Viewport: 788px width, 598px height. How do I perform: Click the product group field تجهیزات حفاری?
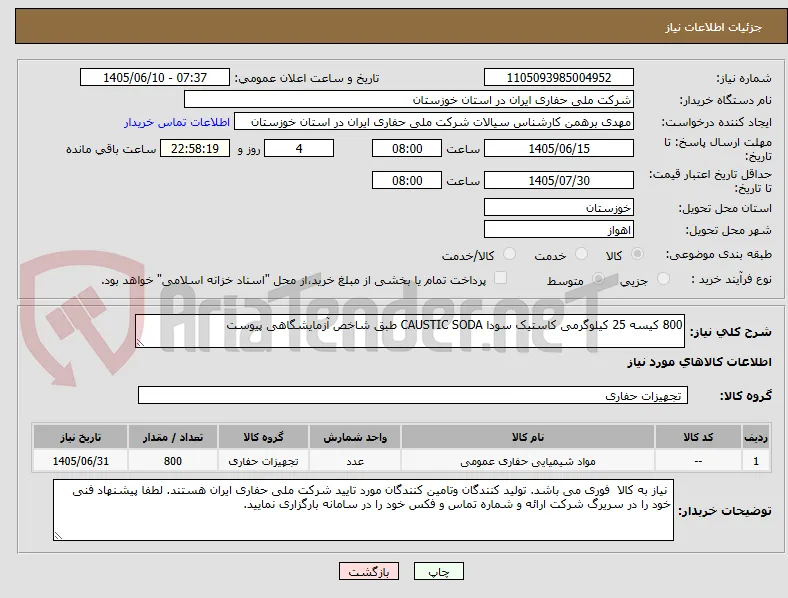(x=413, y=395)
